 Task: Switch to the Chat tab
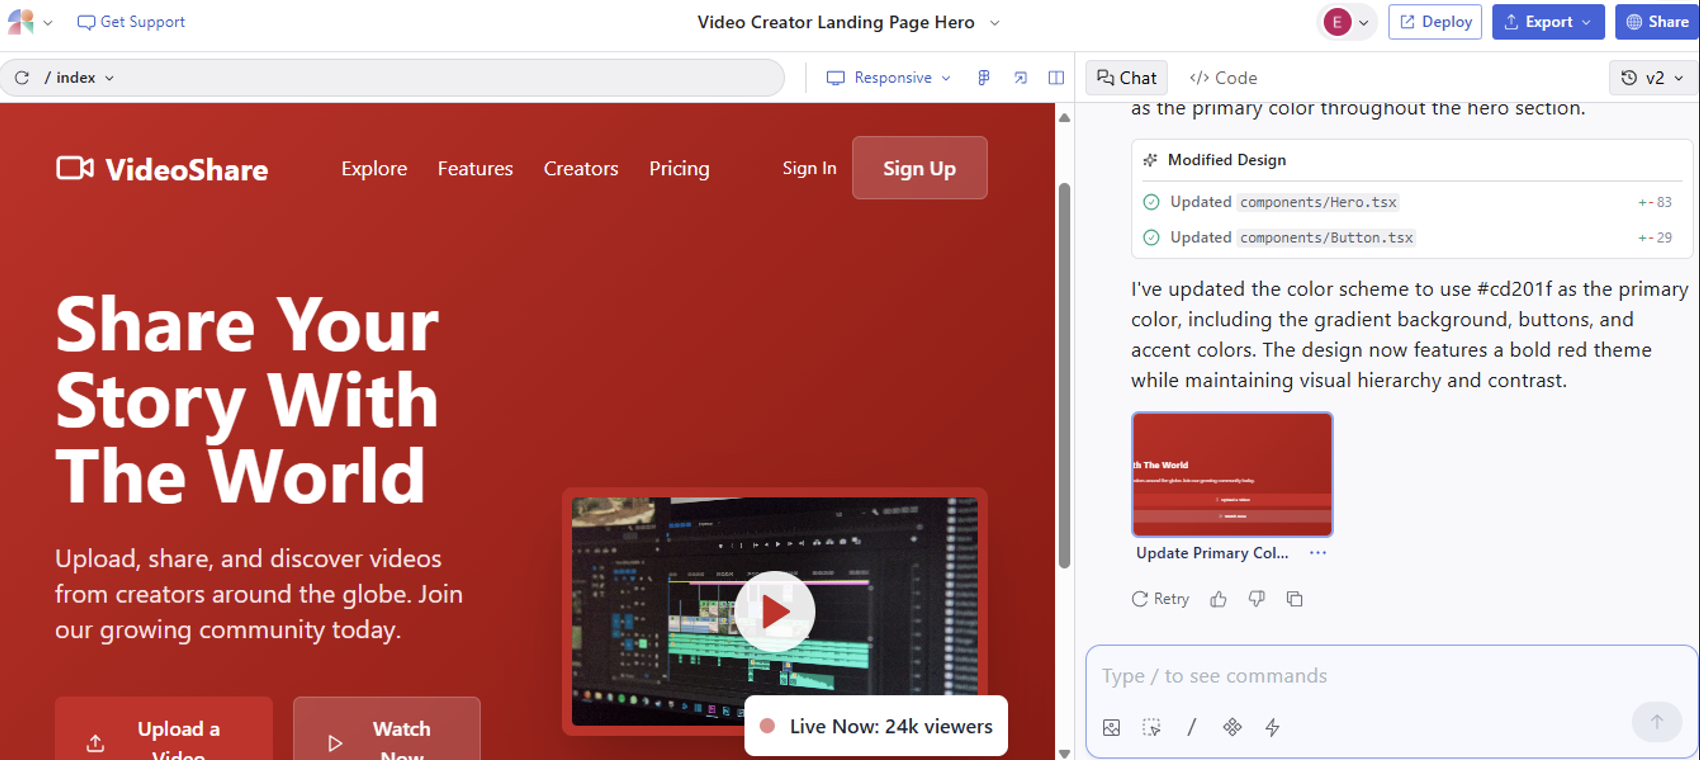[1127, 78]
